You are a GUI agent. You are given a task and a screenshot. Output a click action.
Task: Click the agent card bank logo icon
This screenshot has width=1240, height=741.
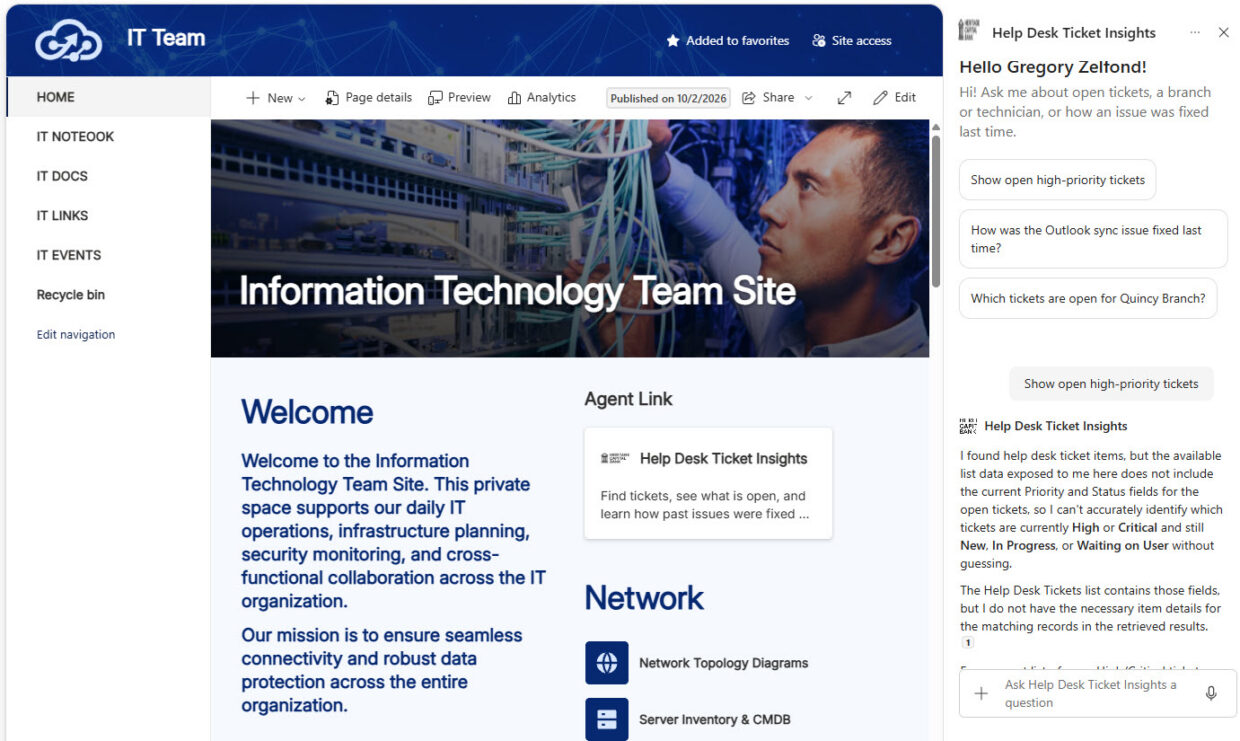[615, 458]
